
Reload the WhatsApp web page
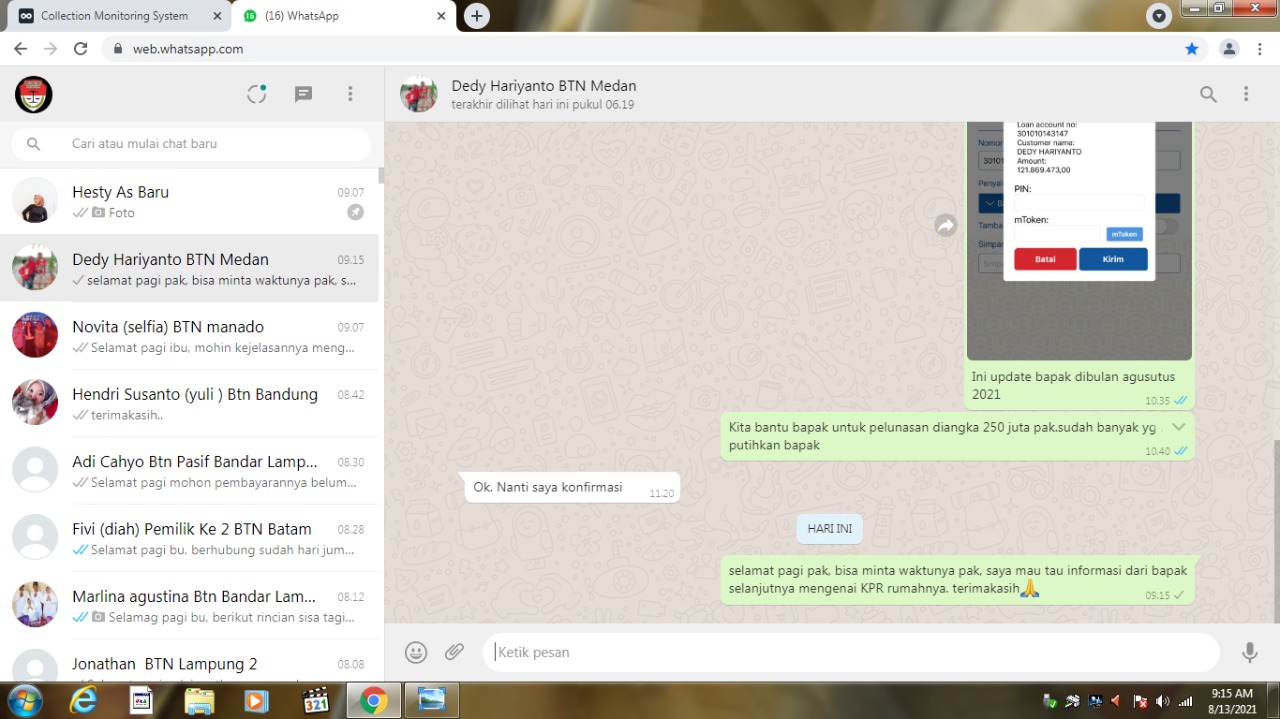tap(81, 49)
